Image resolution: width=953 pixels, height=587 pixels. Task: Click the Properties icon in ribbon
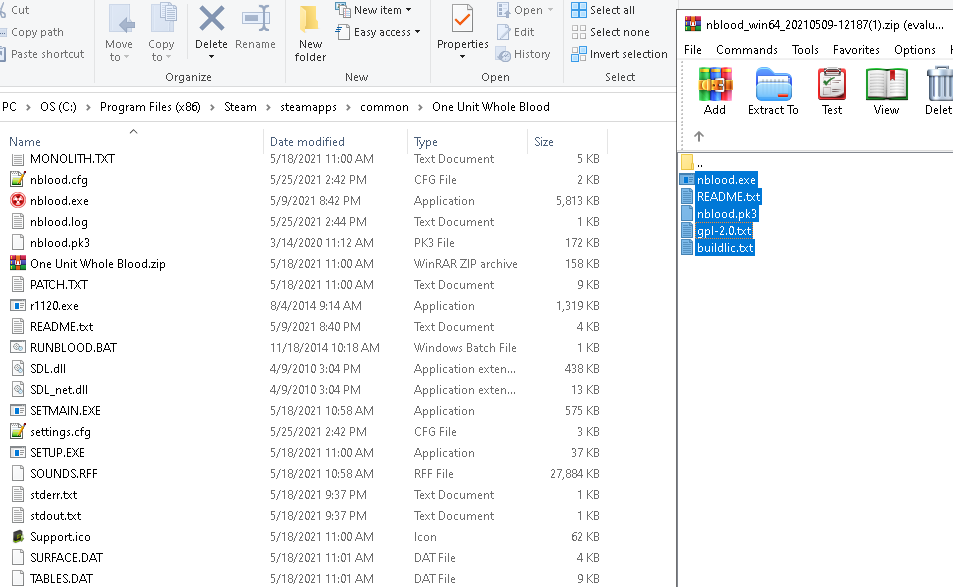(463, 19)
